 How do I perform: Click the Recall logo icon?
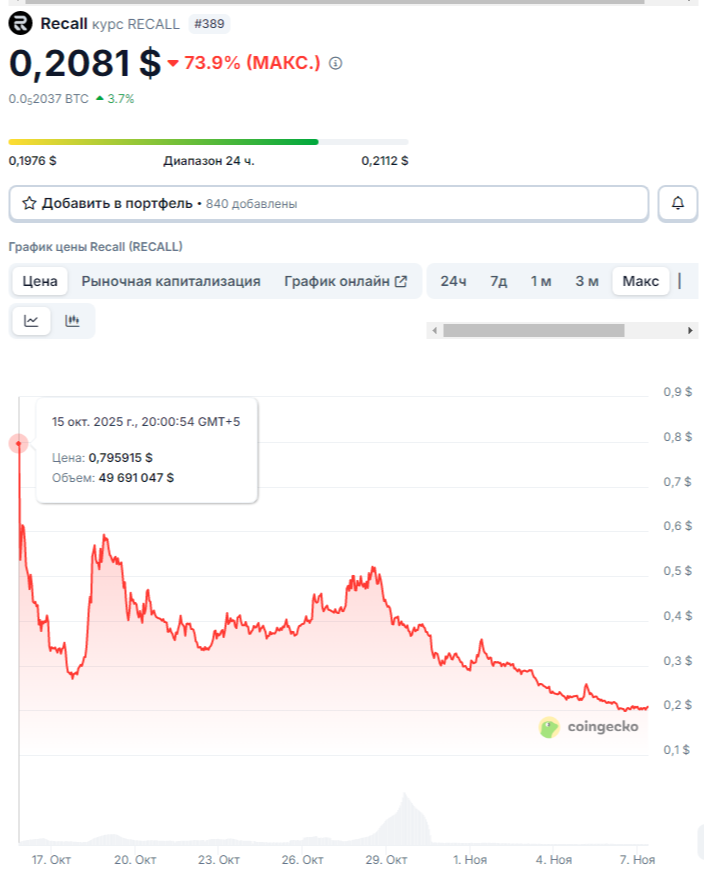(20, 23)
